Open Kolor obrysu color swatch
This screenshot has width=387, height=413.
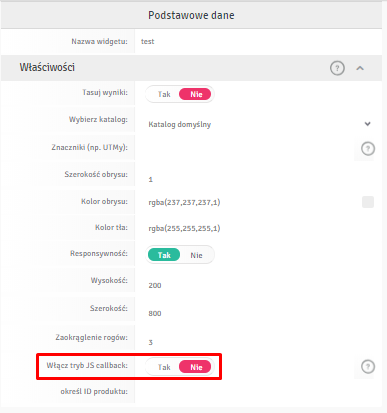tap(368, 202)
